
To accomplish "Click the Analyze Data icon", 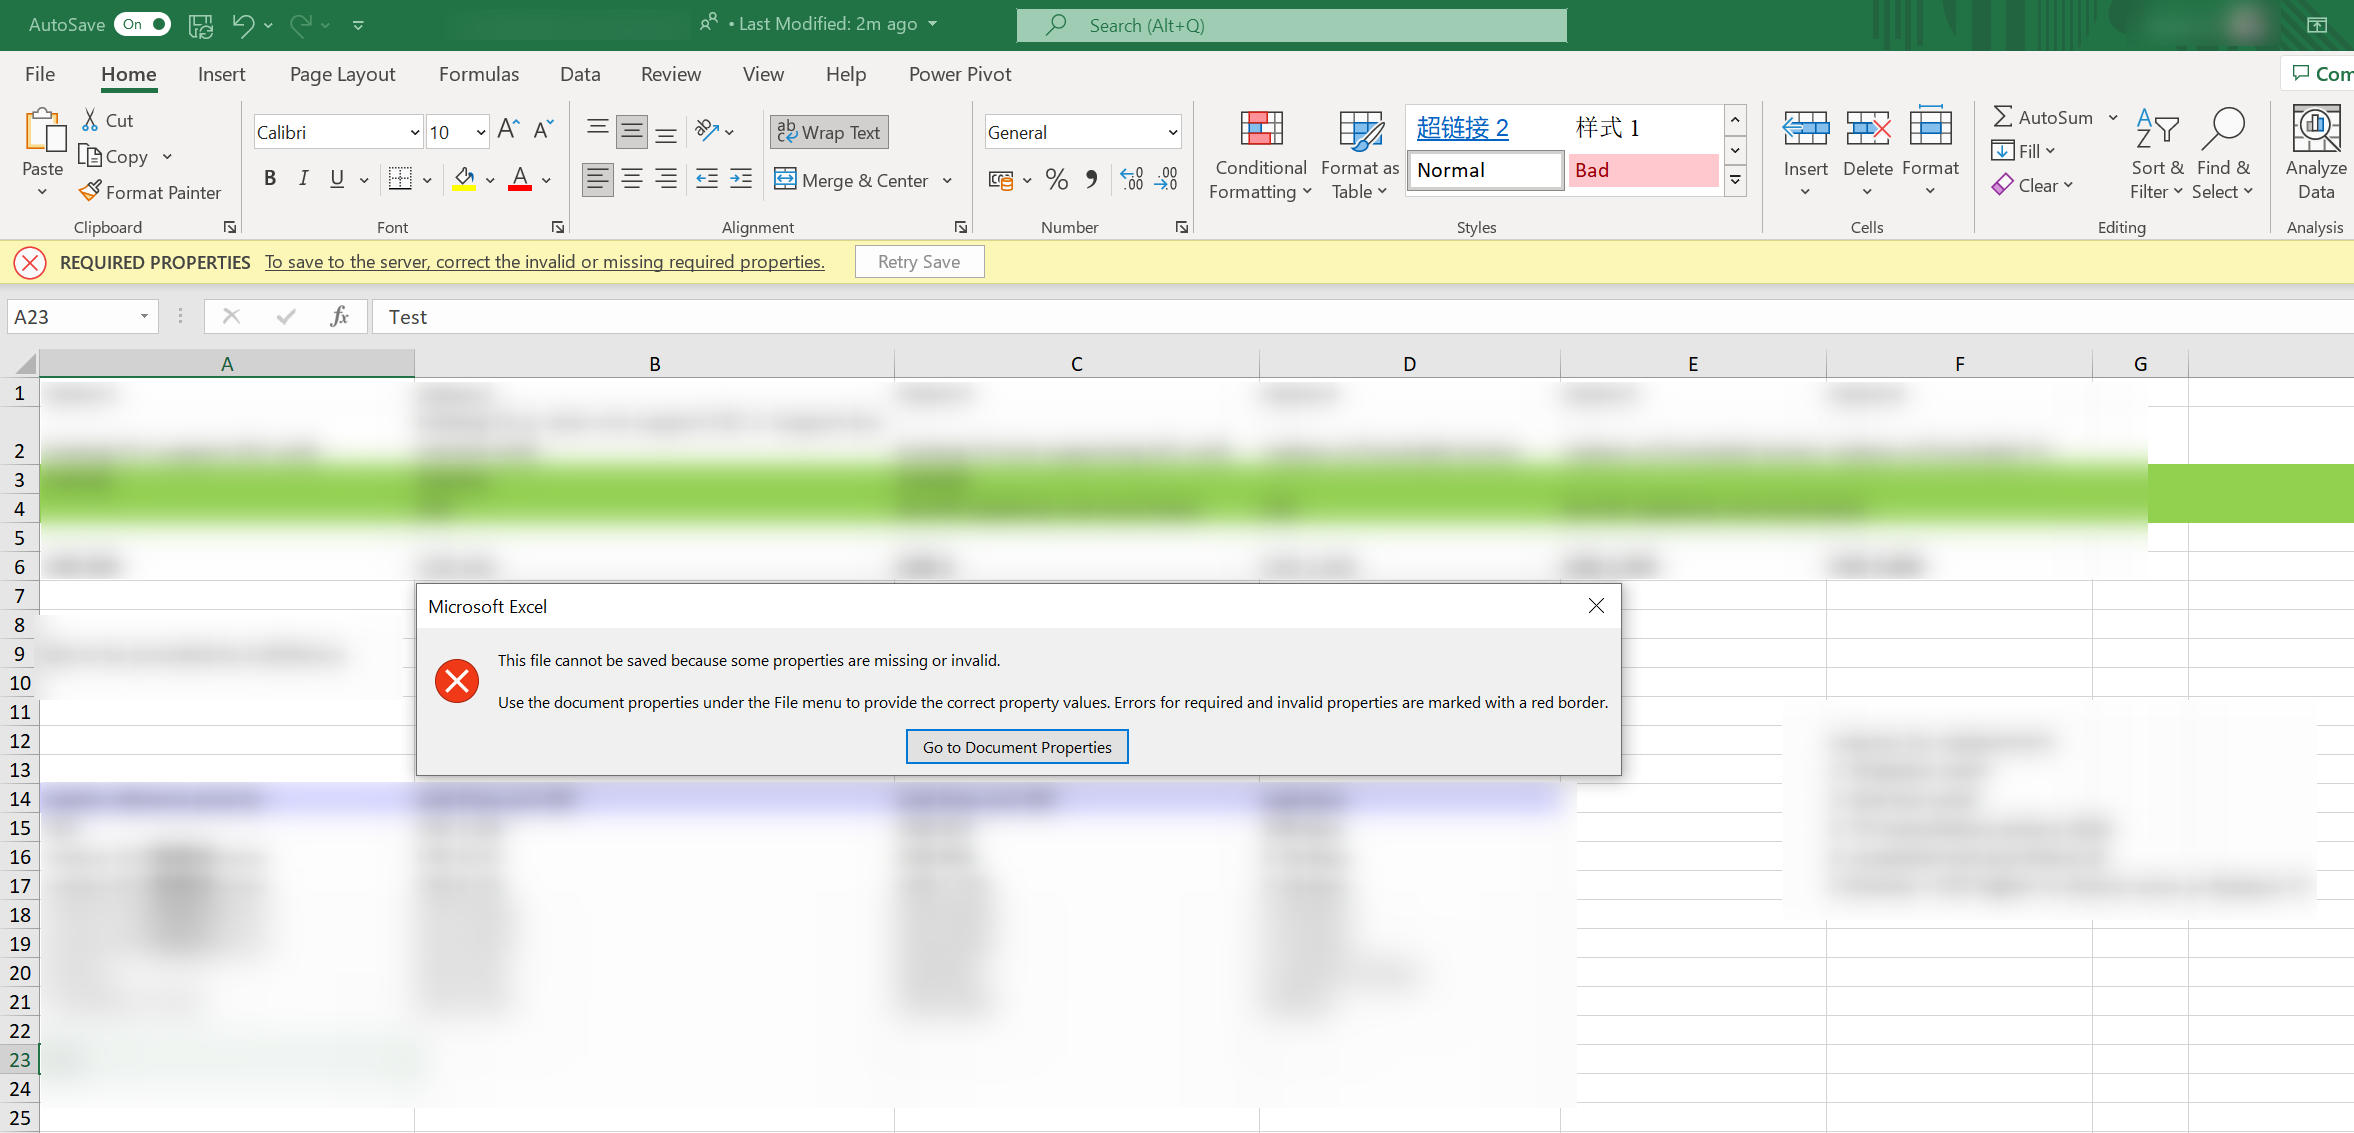I will point(2315,130).
